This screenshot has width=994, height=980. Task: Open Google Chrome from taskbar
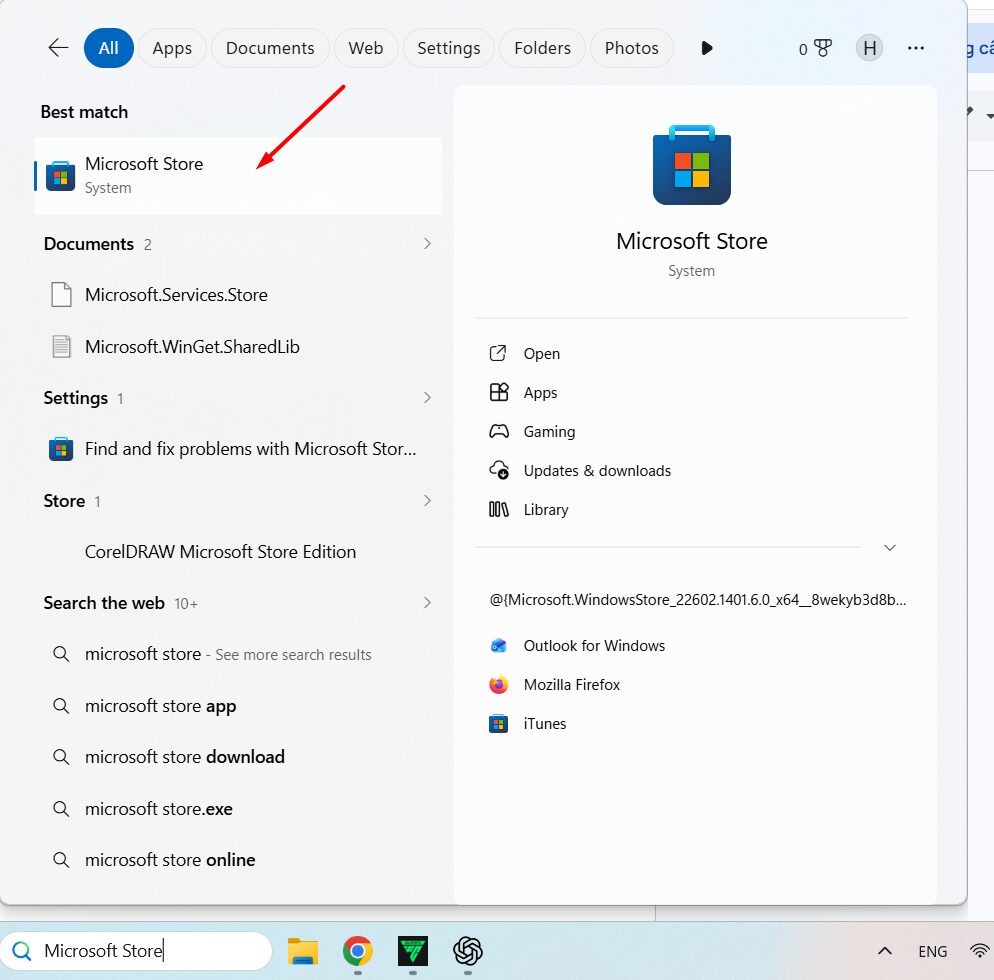pos(358,951)
